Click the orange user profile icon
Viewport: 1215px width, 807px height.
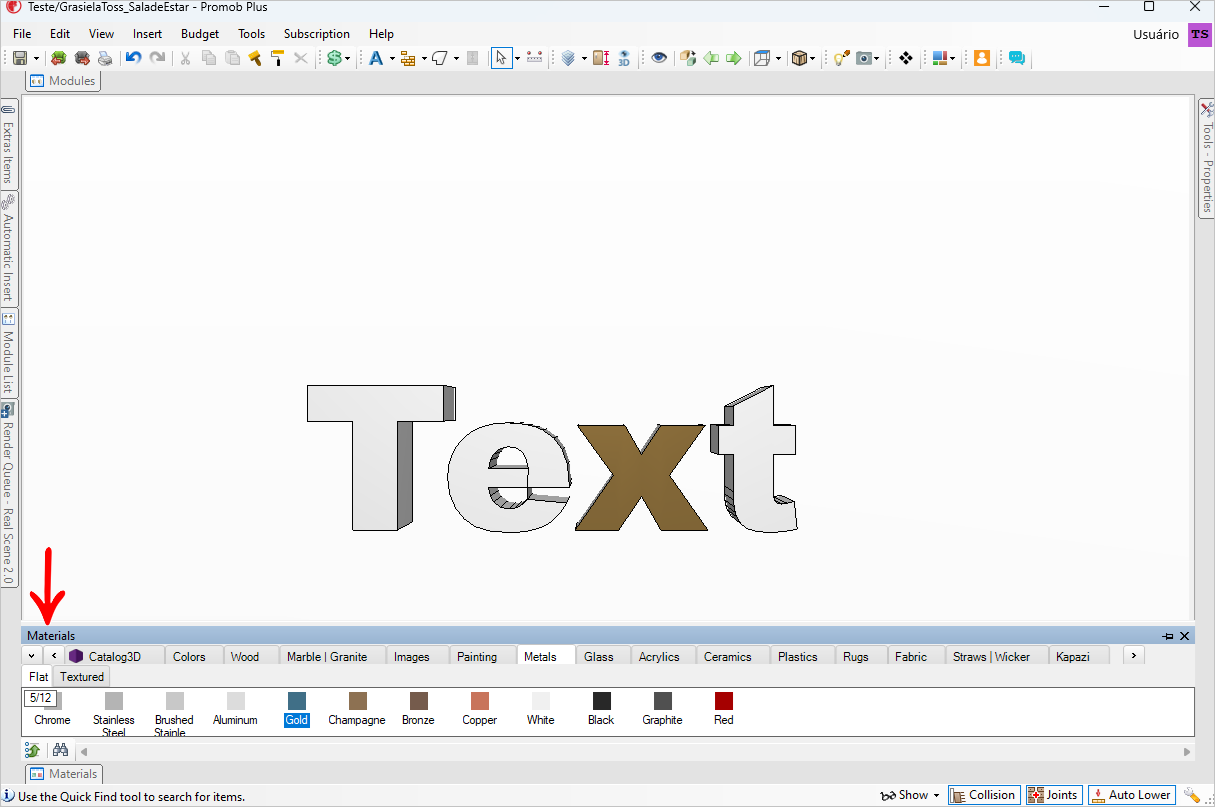coord(982,58)
